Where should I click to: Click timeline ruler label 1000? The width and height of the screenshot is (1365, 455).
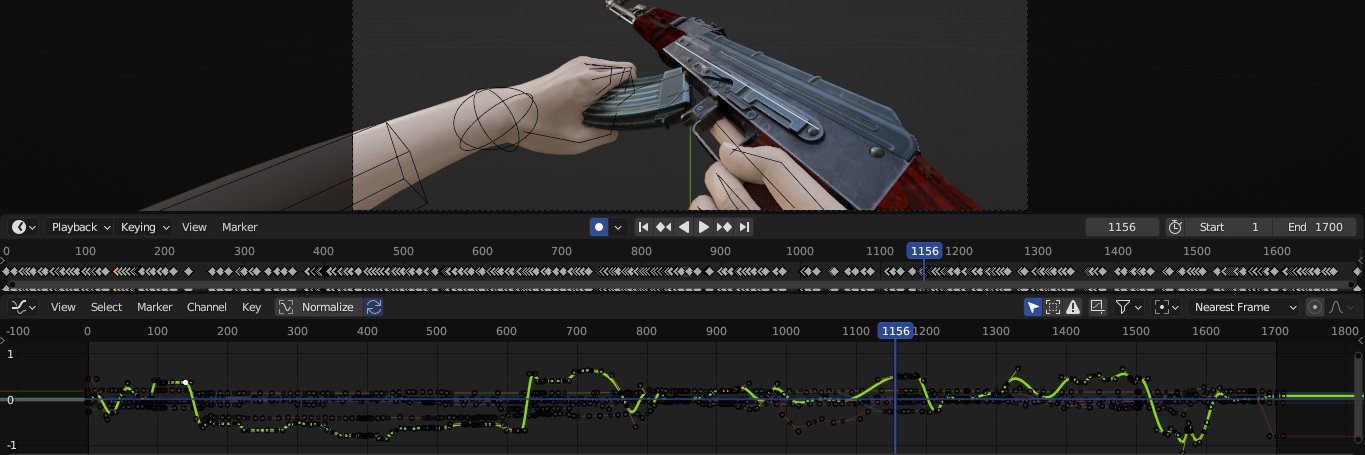[x=799, y=251]
